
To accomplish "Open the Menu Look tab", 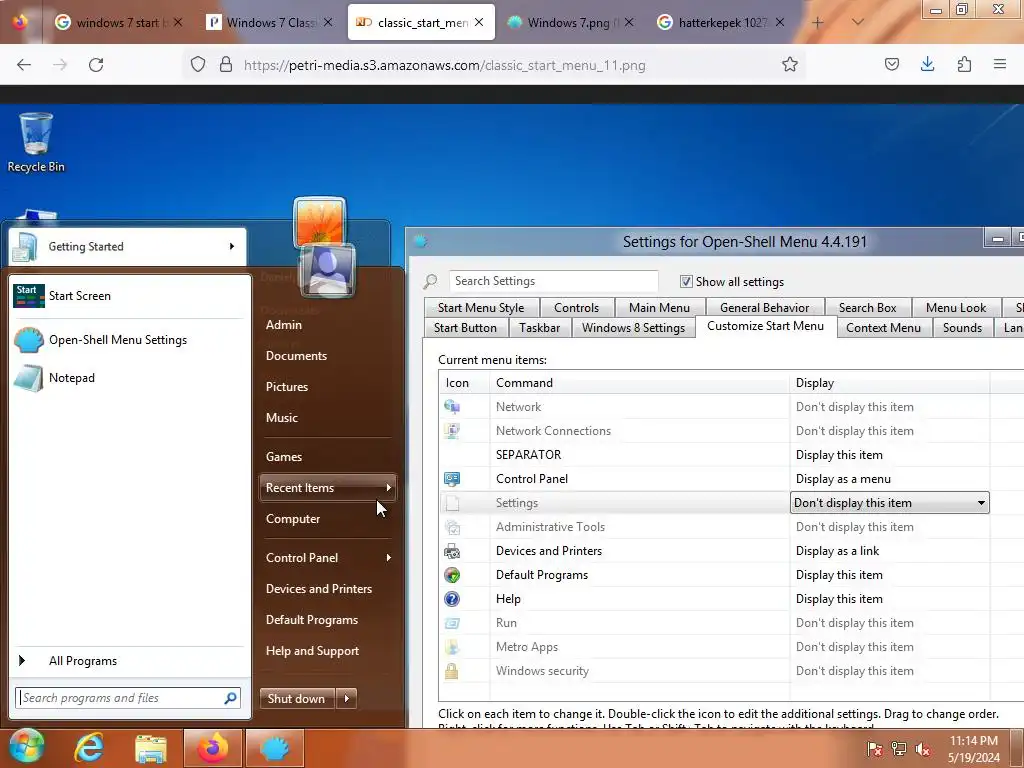I will [955, 308].
